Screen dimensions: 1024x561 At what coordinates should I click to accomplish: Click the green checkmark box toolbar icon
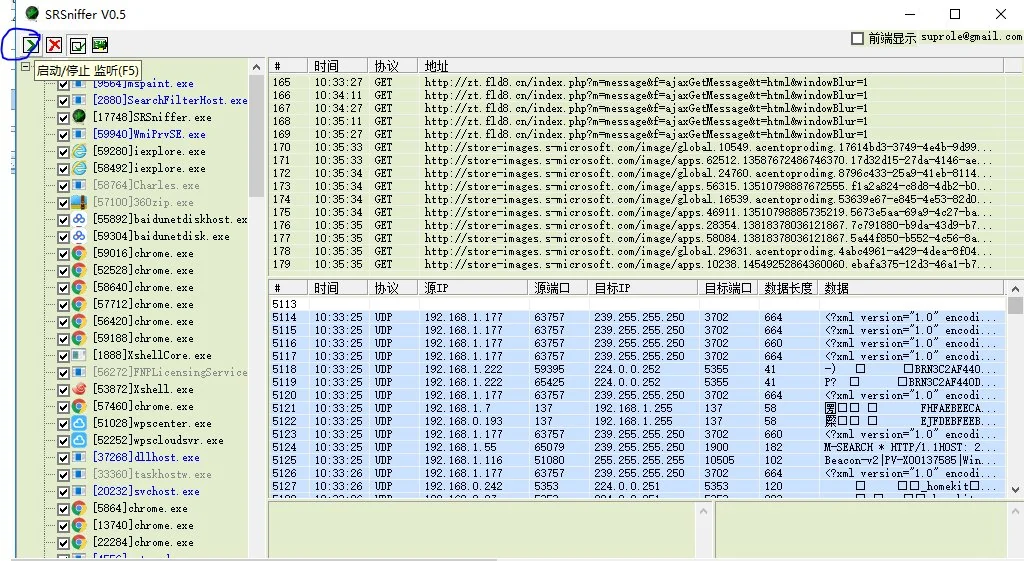77,45
